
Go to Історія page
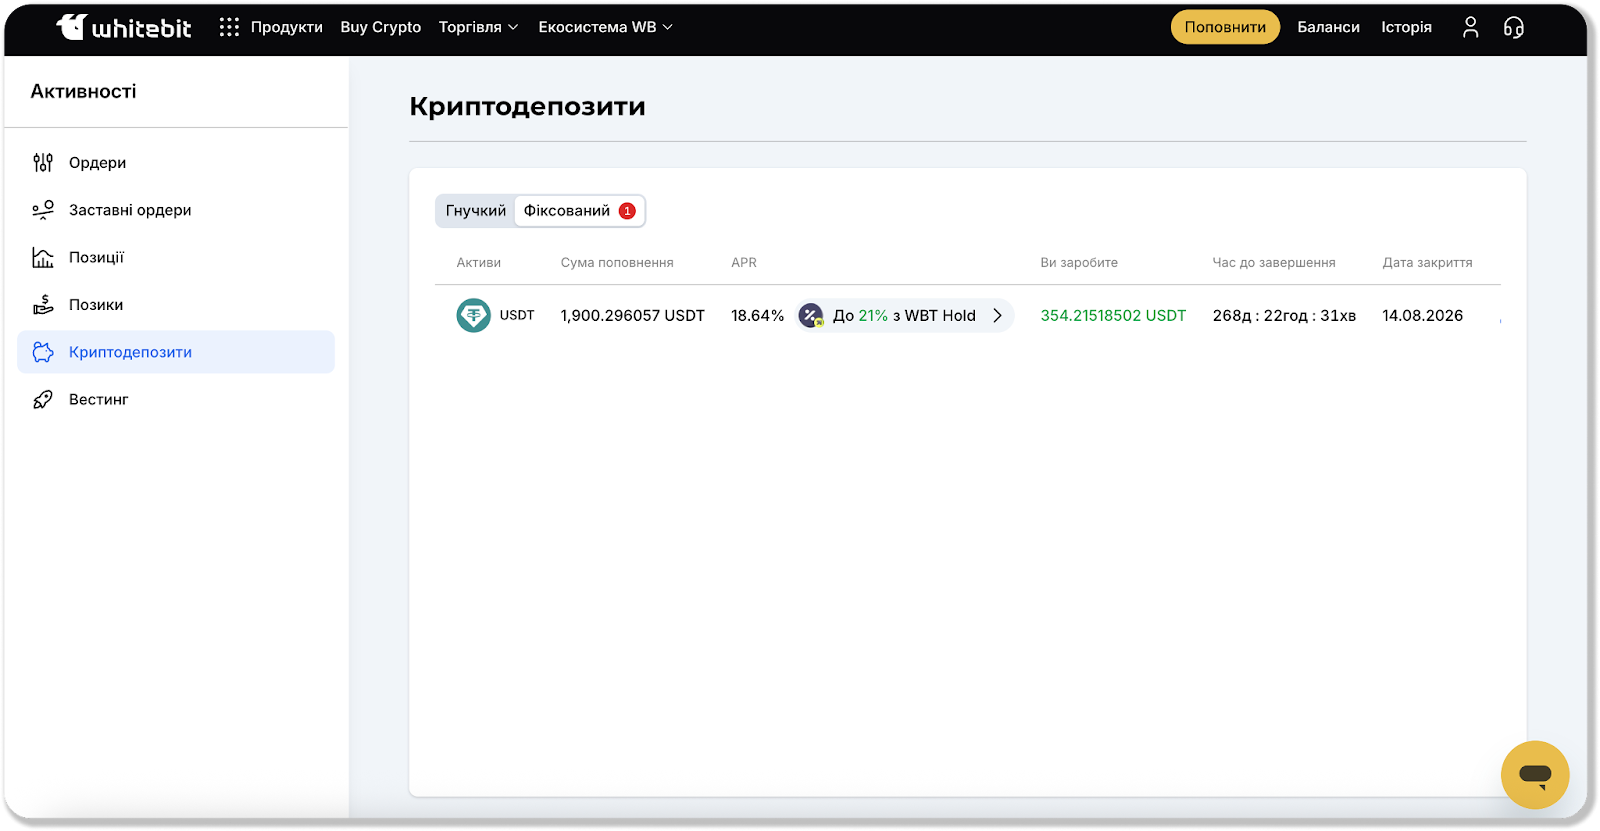(1406, 27)
